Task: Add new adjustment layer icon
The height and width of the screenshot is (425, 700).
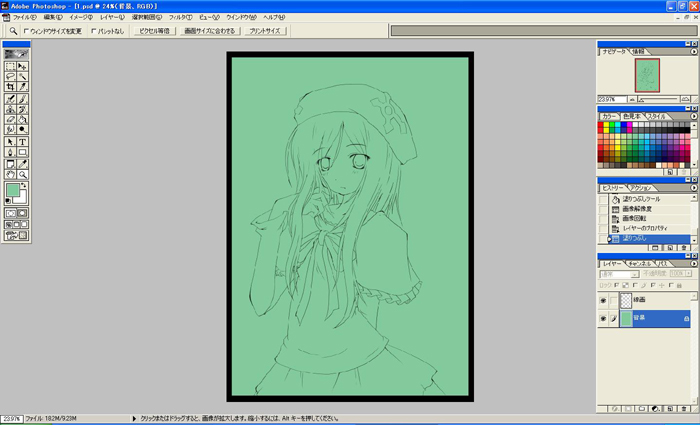Action: pyautogui.click(x=656, y=408)
